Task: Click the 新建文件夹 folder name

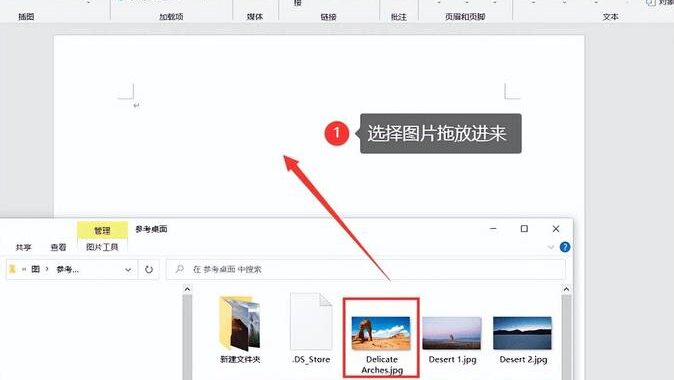Action: point(240,359)
